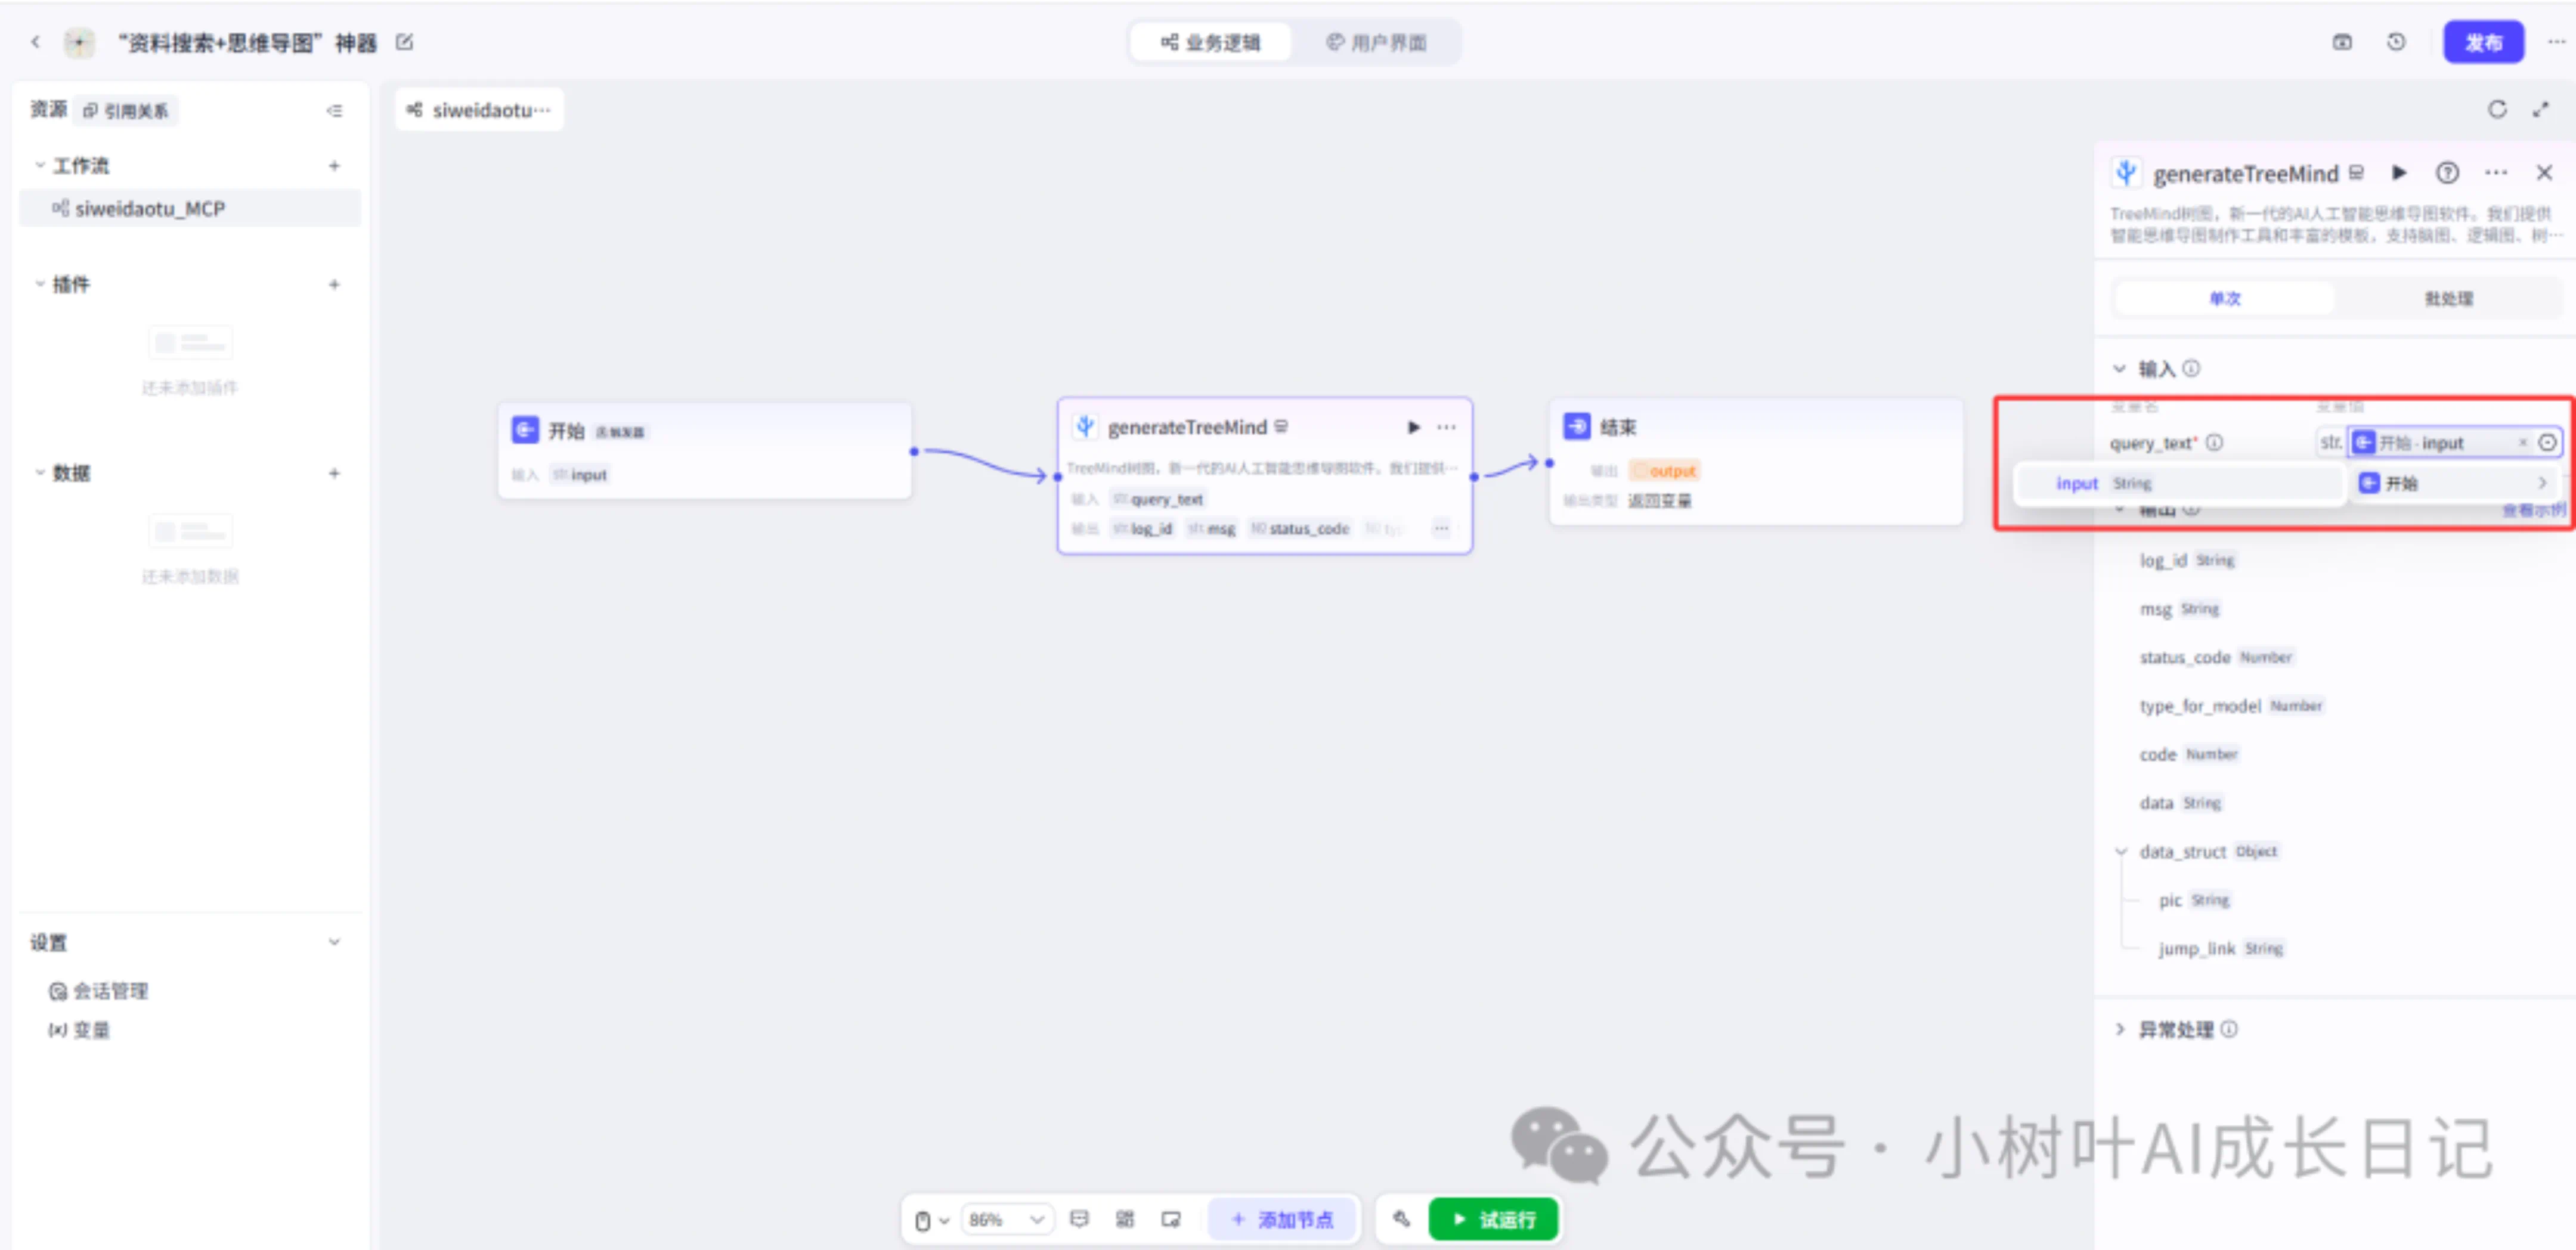Open the top-right more options menu
Screen dimensions: 2576x1250
[x=2556, y=42]
